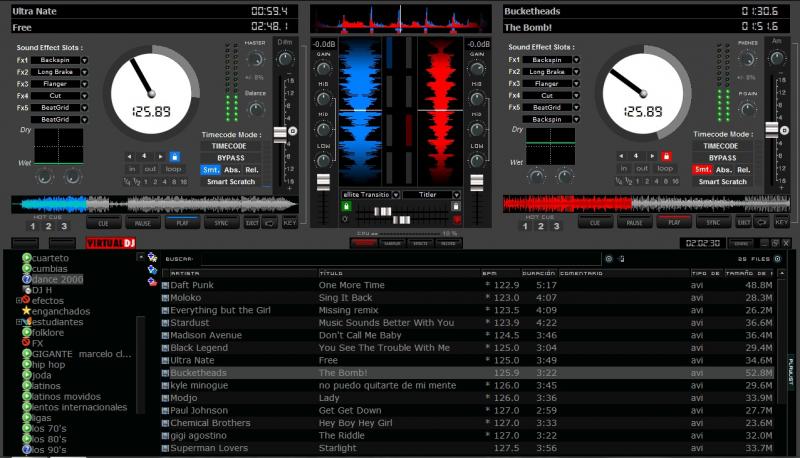Viewport: 800px width, 458px height.
Task: Open the vertical PLAYLIST side tab
Action: click(x=791, y=371)
